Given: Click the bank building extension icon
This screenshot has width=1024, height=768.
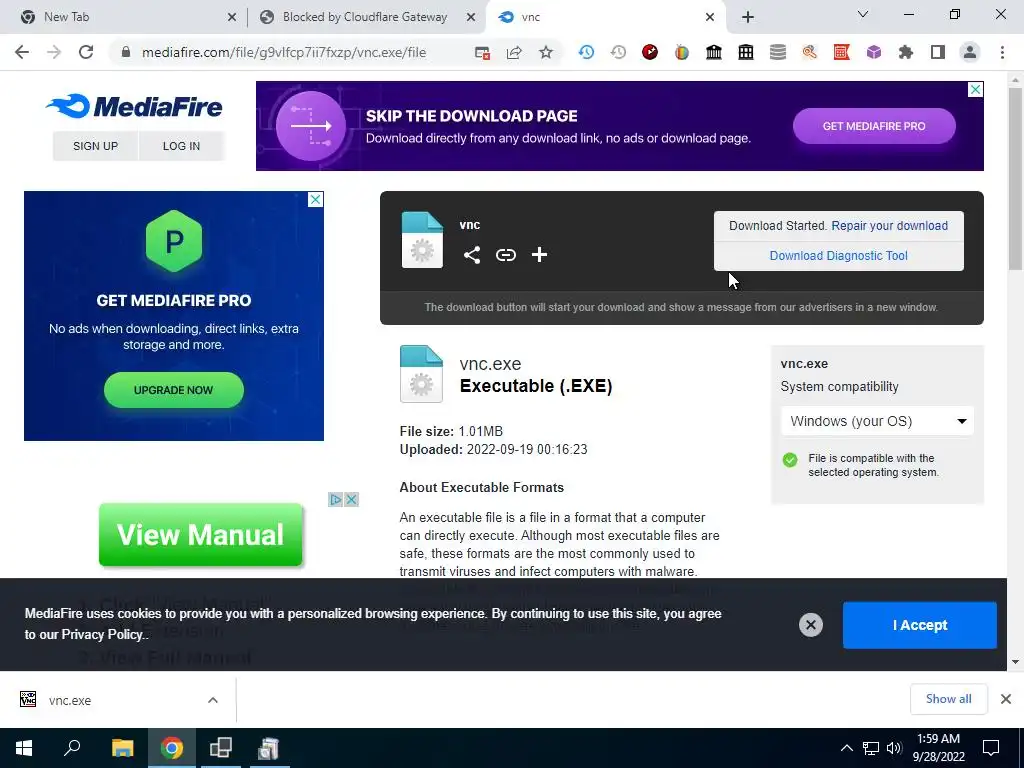Looking at the screenshot, I should tap(714, 52).
